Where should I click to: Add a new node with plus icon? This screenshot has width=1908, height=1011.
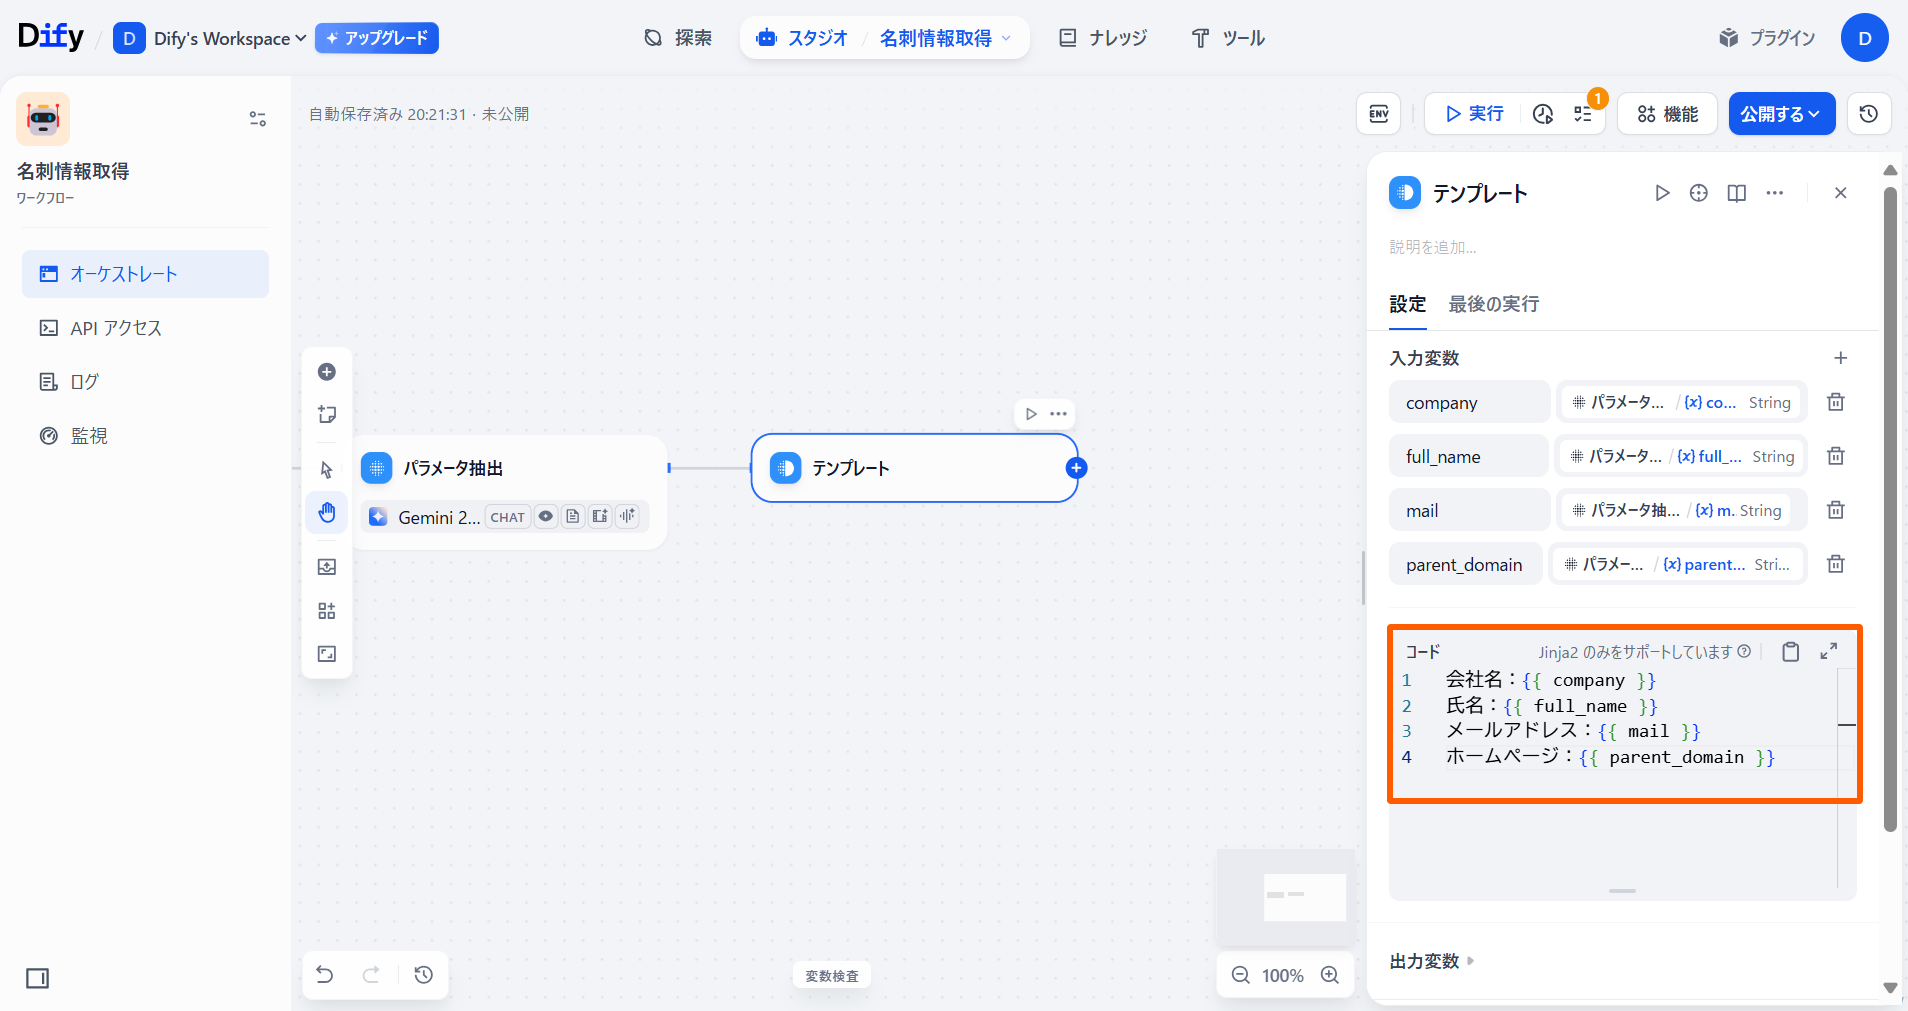click(327, 372)
